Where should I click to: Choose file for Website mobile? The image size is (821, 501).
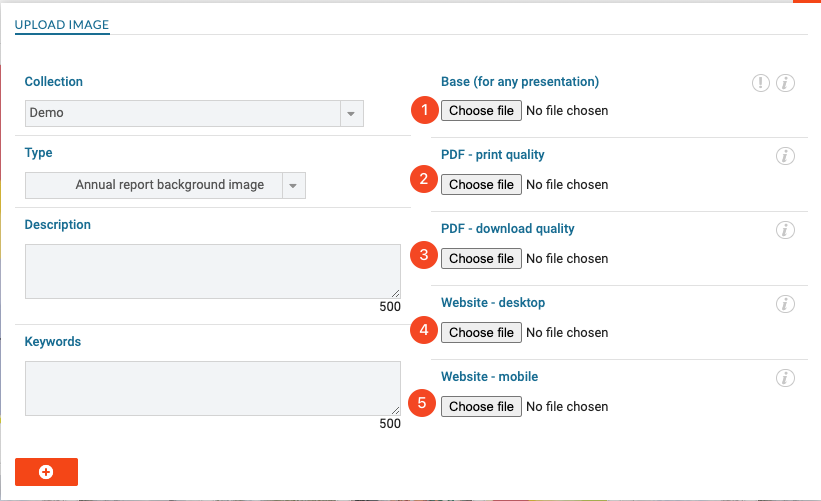coord(481,406)
